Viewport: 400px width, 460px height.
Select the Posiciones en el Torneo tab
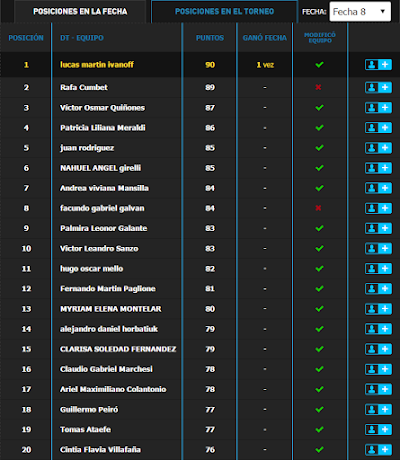pos(224,12)
